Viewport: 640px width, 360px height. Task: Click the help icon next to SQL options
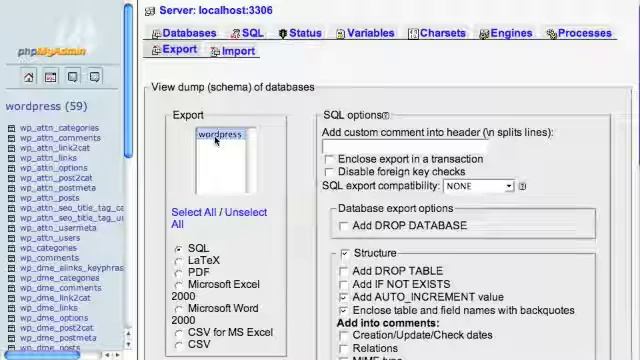point(386,116)
